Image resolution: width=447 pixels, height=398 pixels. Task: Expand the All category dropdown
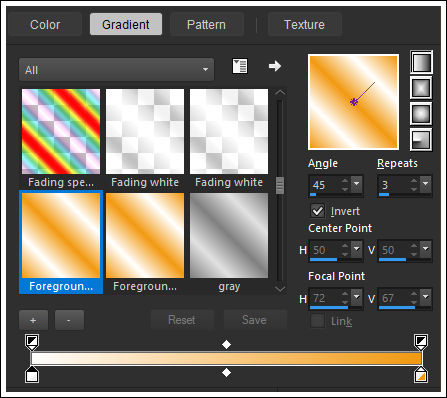click(116, 70)
